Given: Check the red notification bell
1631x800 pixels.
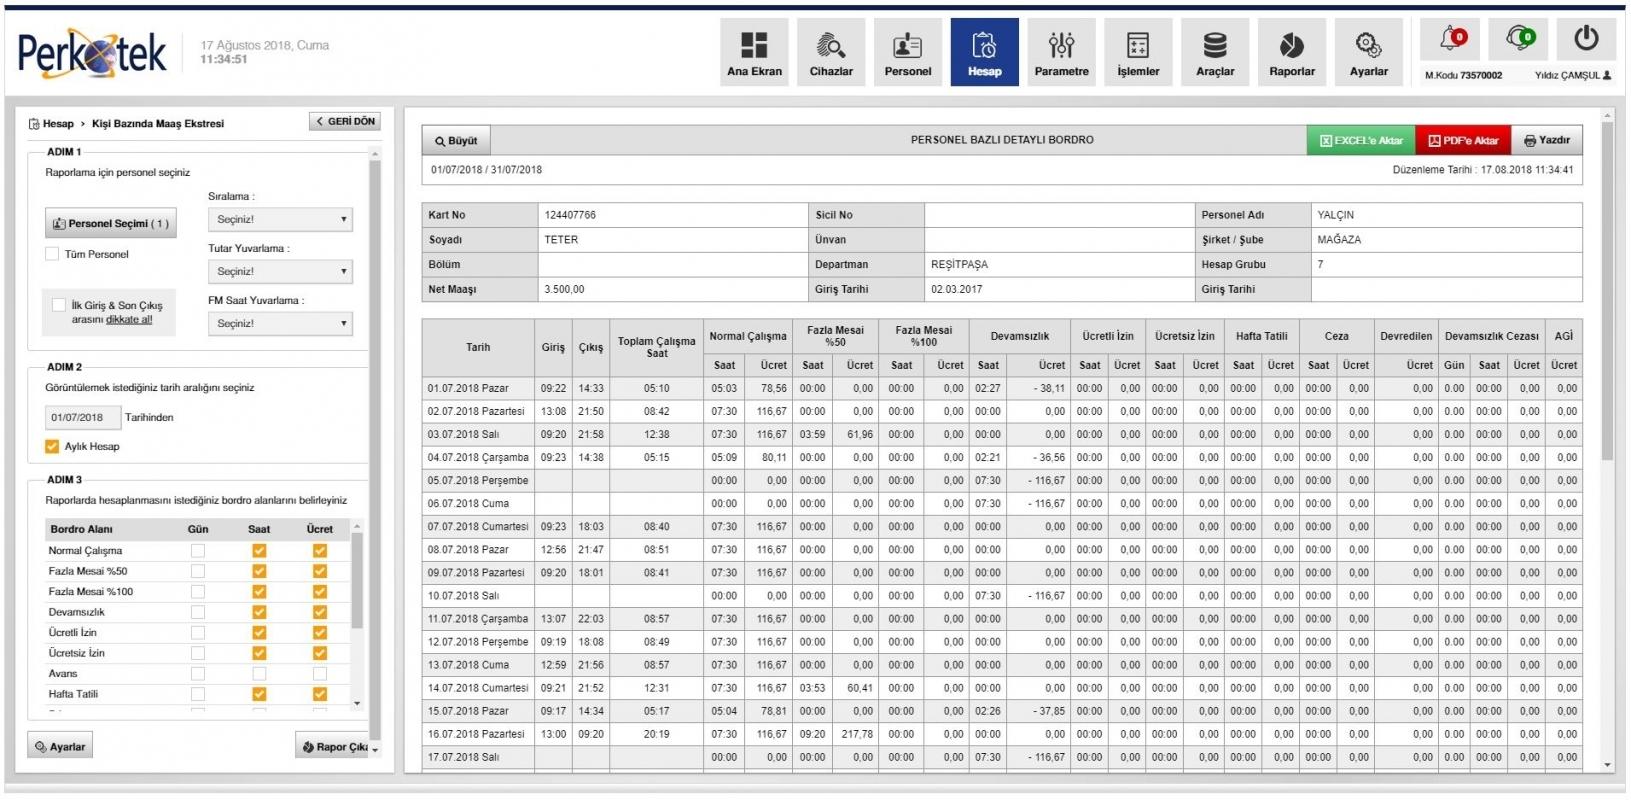Looking at the screenshot, I should pos(1452,40).
